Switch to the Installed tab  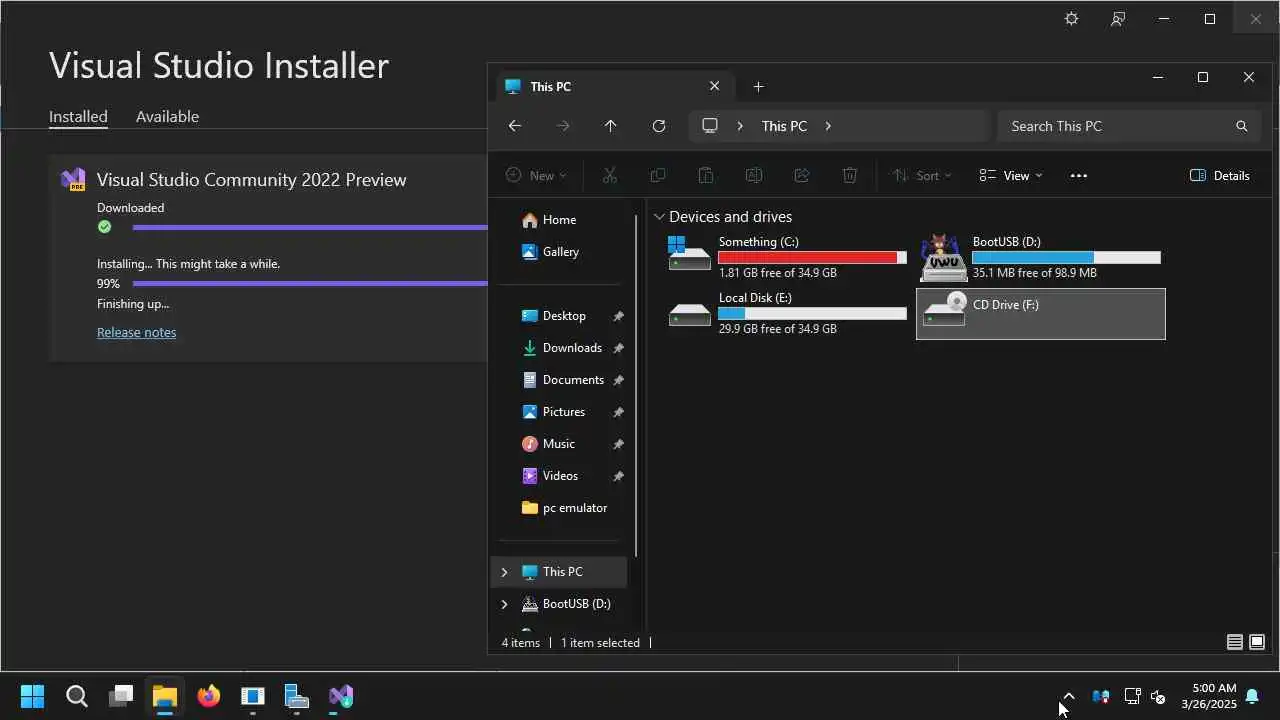[x=78, y=116]
